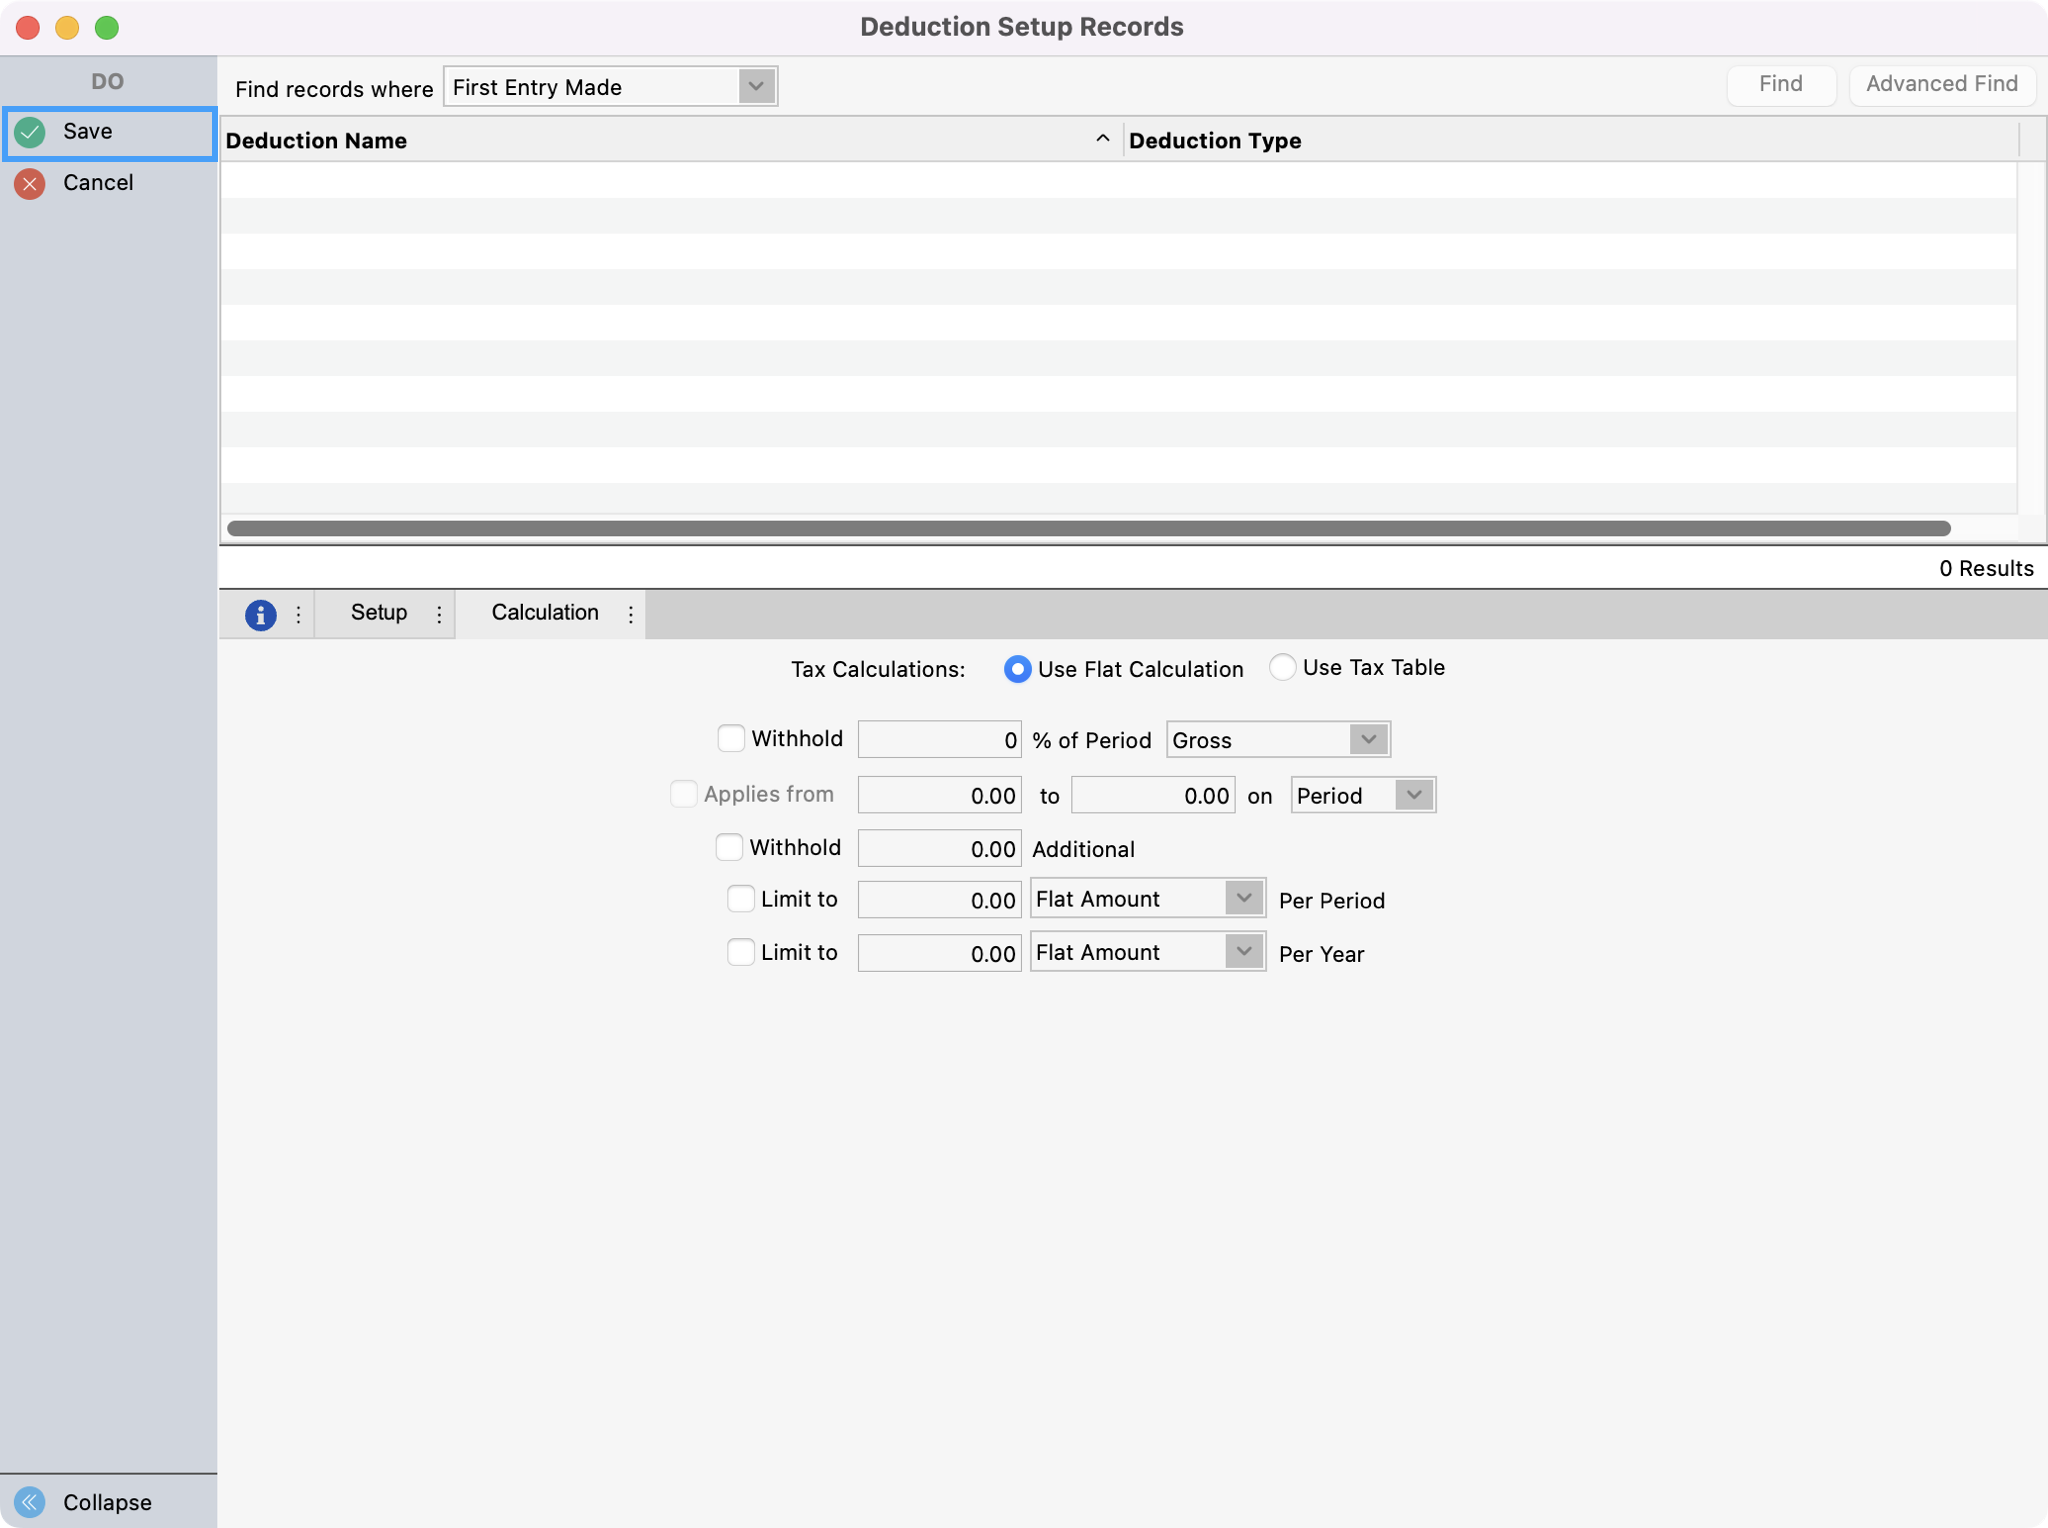2048x1528 pixels.
Task: Click the blue Collapse arrows icon
Action: [30, 1501]
